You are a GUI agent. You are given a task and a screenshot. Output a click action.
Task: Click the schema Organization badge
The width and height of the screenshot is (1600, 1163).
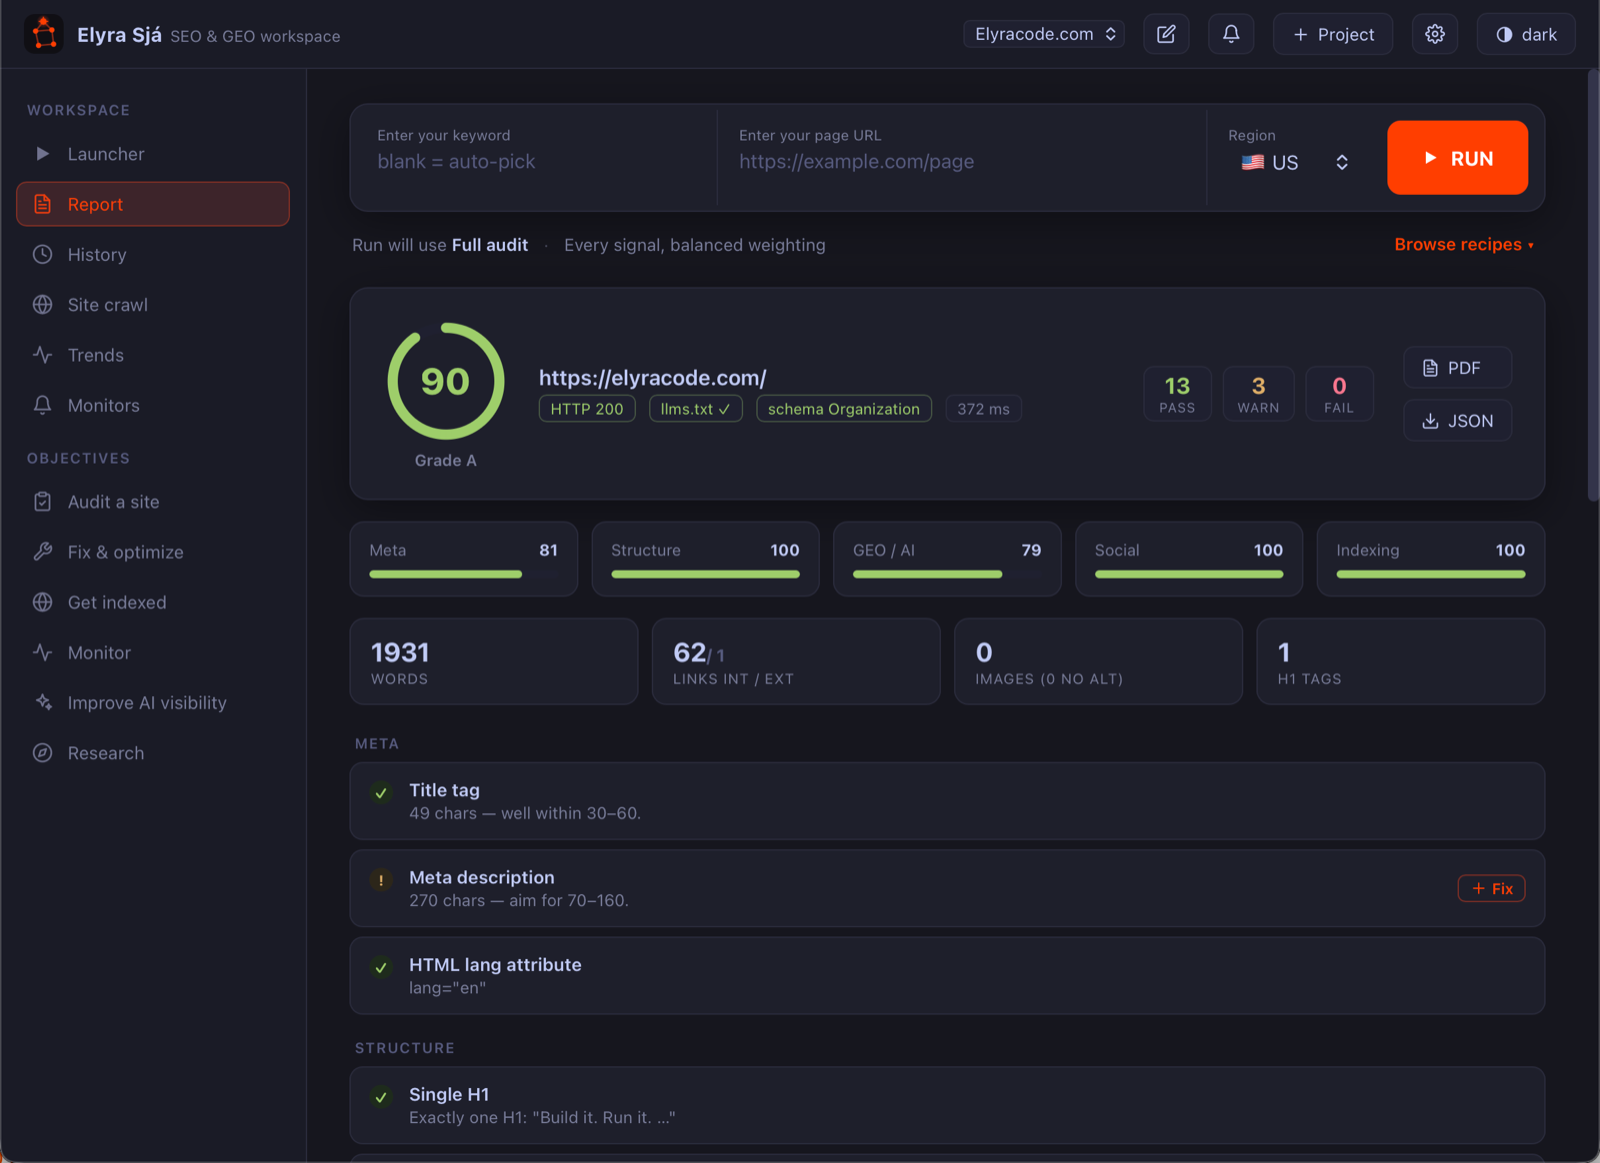(844, 409)
